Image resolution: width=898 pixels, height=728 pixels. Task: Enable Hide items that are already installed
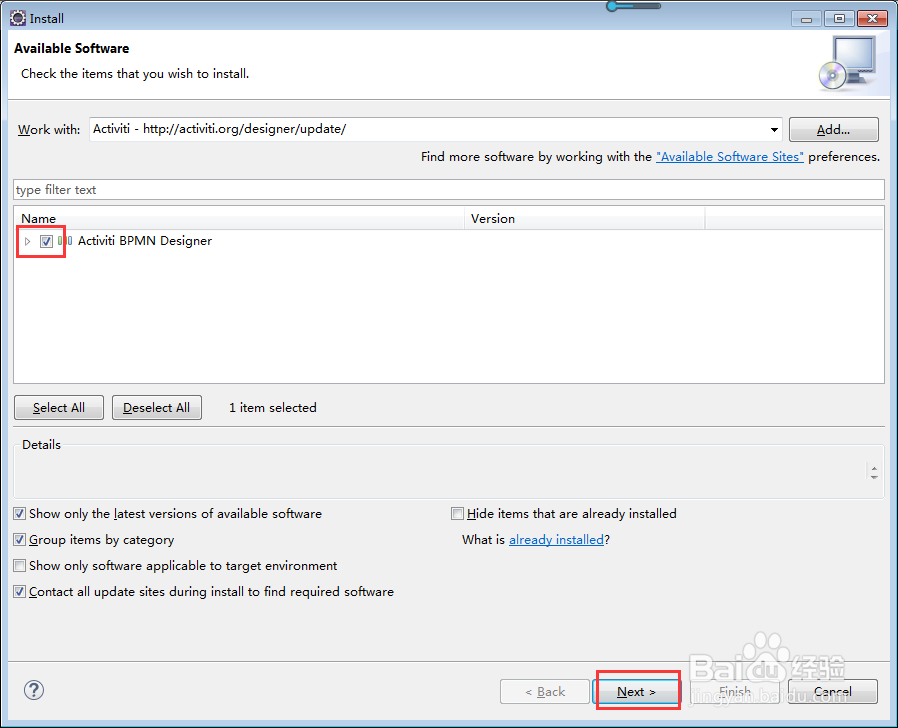[457, 514]
